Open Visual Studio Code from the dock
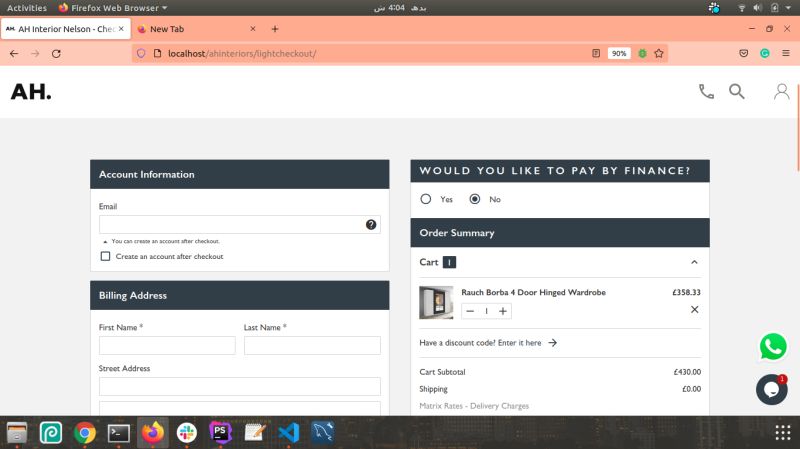The image size is (800, 449). [289, 433]
